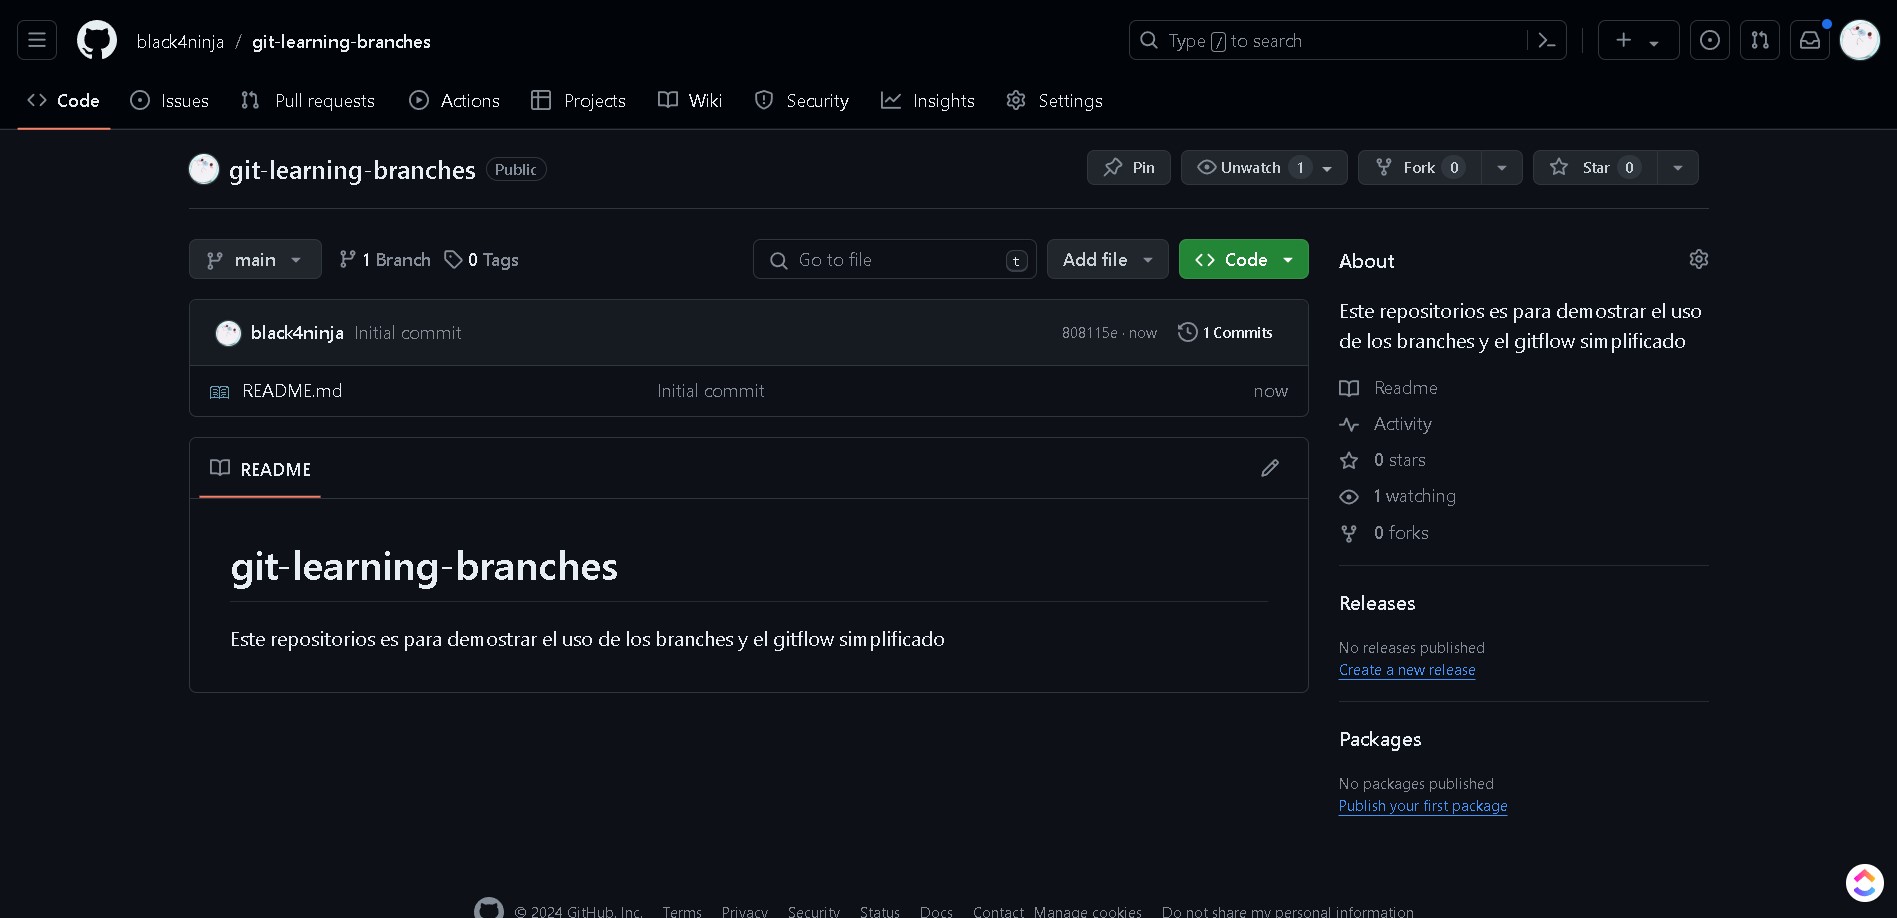The image size is (1897, 918).
Task: Click Create a new release link
Action: [1406, 670]
